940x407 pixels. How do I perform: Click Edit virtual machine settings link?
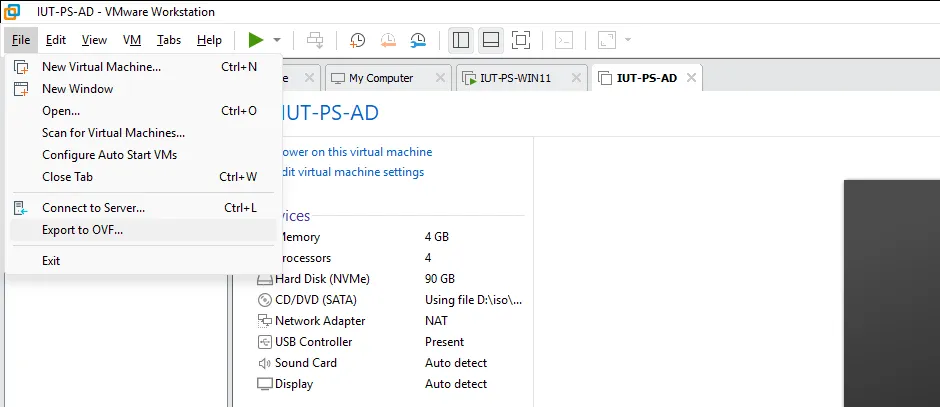coord(352,172)
